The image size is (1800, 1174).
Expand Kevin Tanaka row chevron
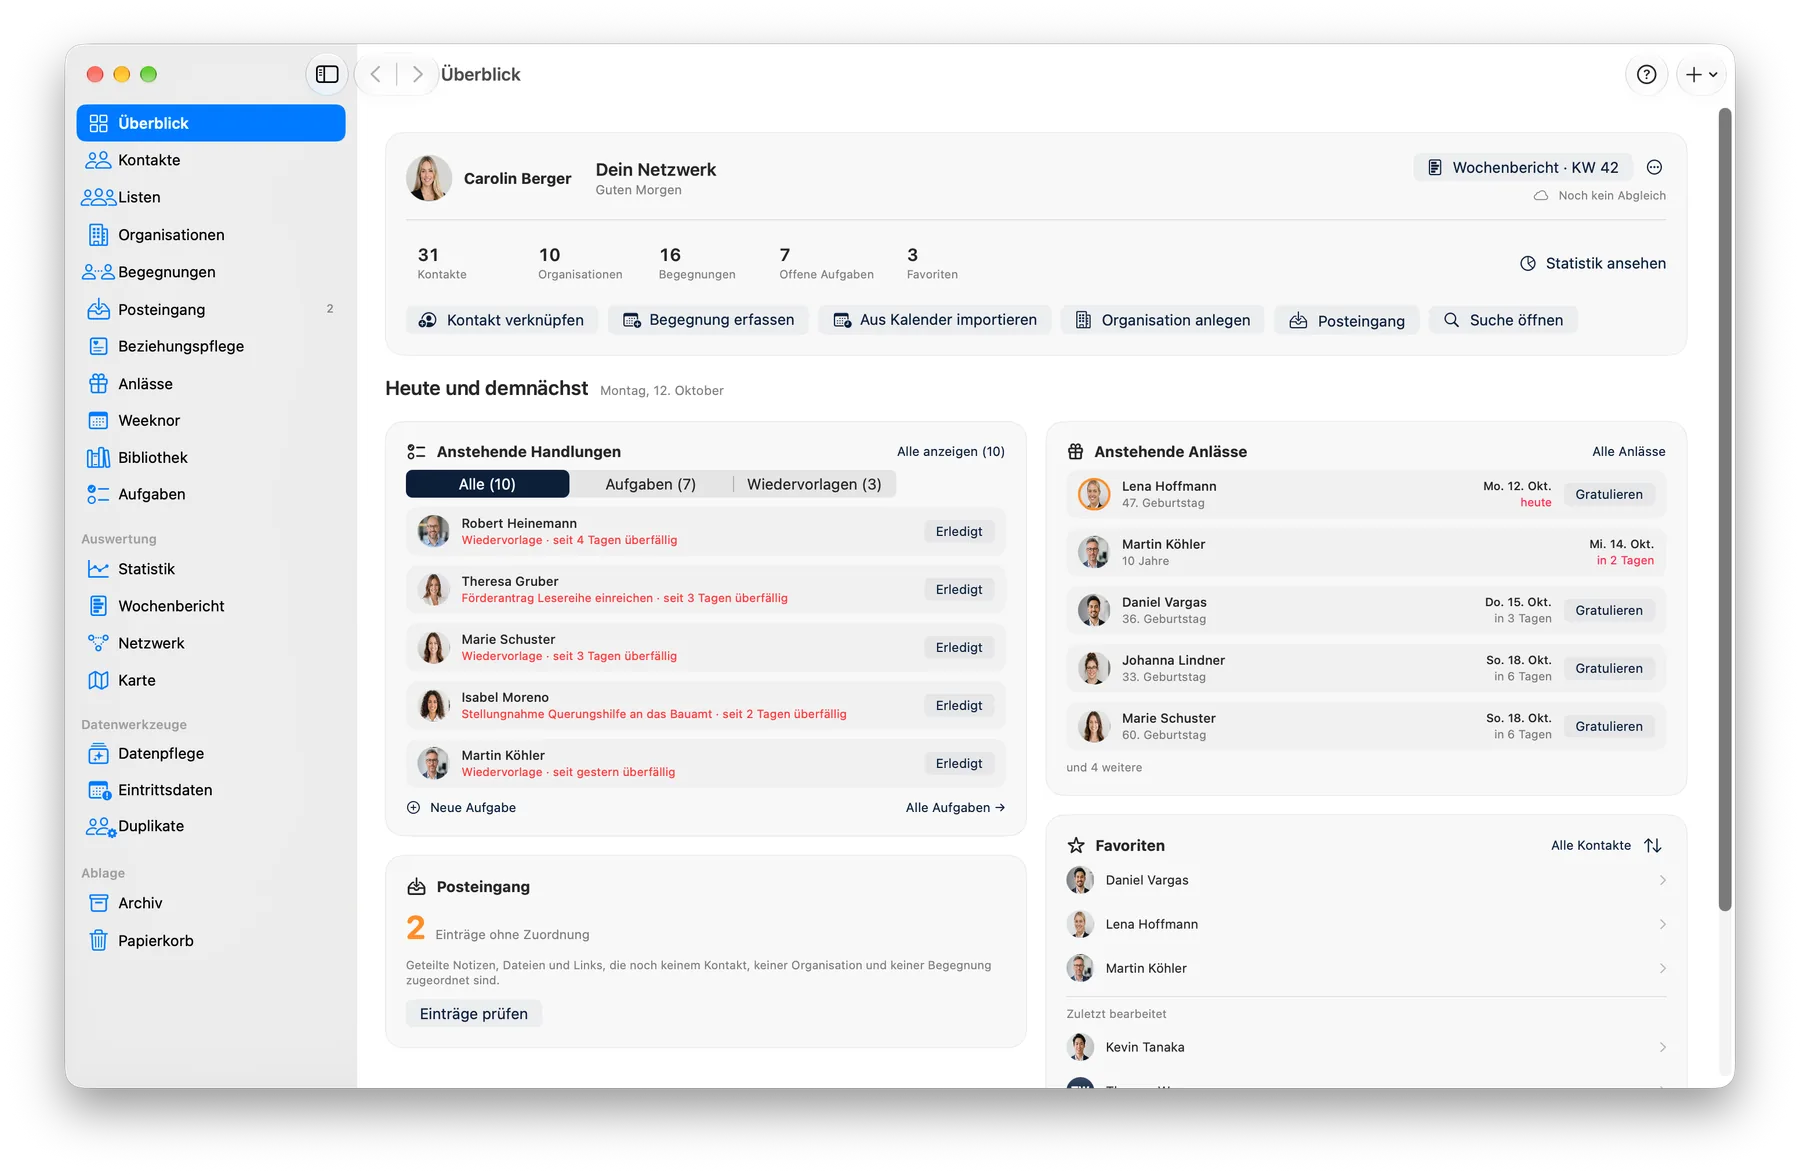tap(1662, 1047)
